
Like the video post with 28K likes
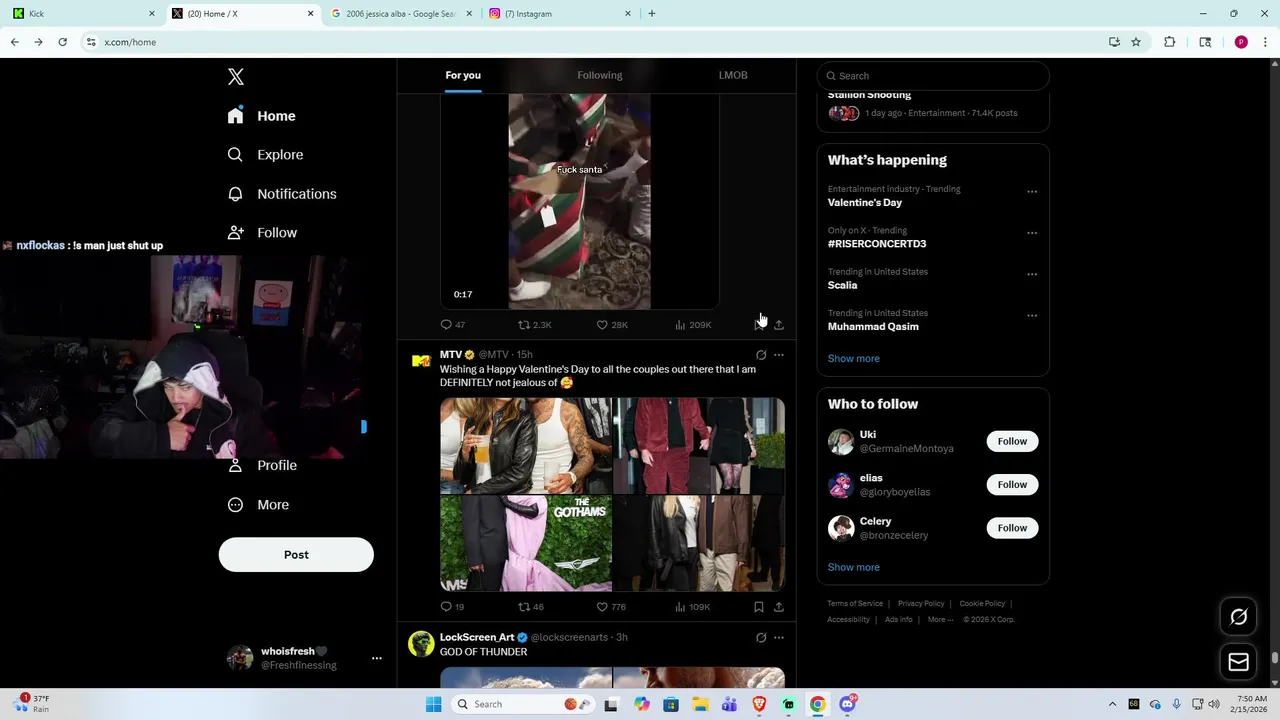[612, 325]
